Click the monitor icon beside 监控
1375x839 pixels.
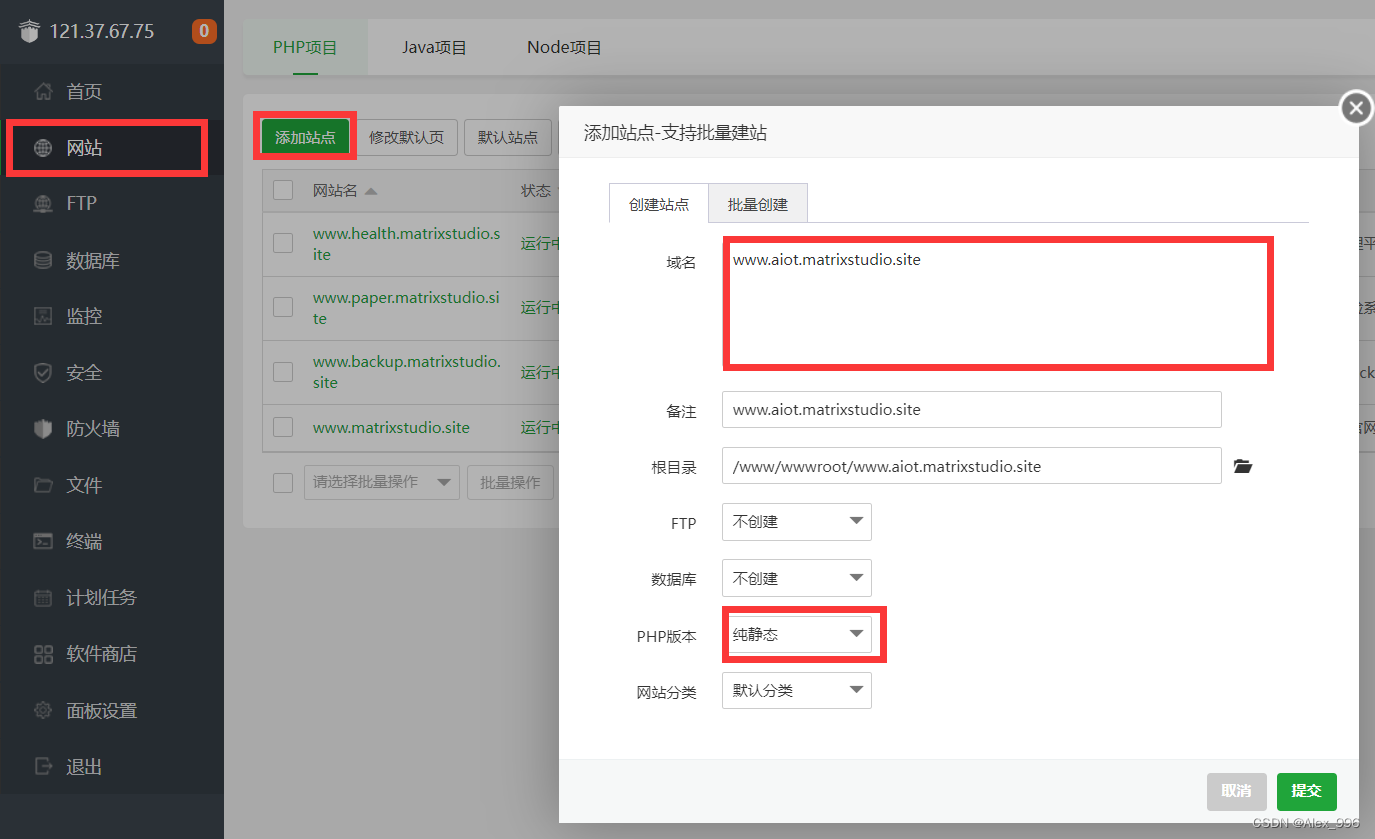tap(43, 316)
